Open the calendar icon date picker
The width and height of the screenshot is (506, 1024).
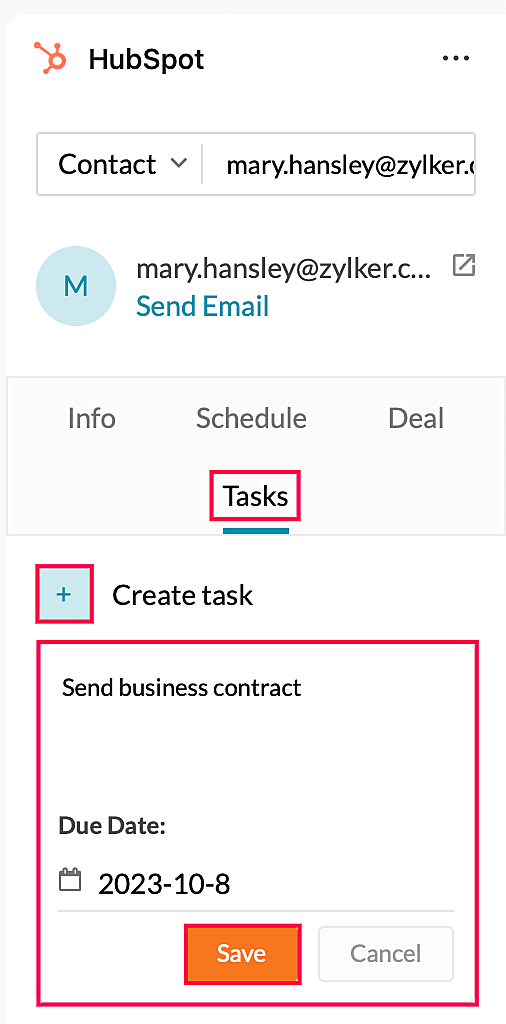[70, 879]
